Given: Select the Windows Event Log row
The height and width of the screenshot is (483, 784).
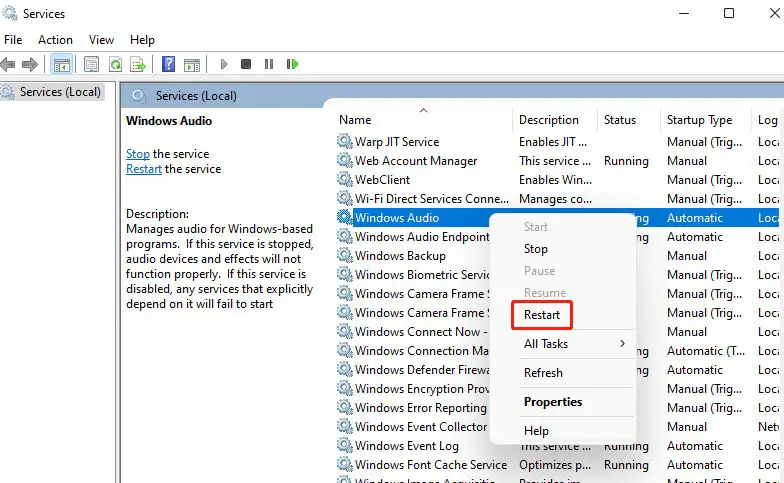Looking at the screenshot, I should click(x=406, y=446).
